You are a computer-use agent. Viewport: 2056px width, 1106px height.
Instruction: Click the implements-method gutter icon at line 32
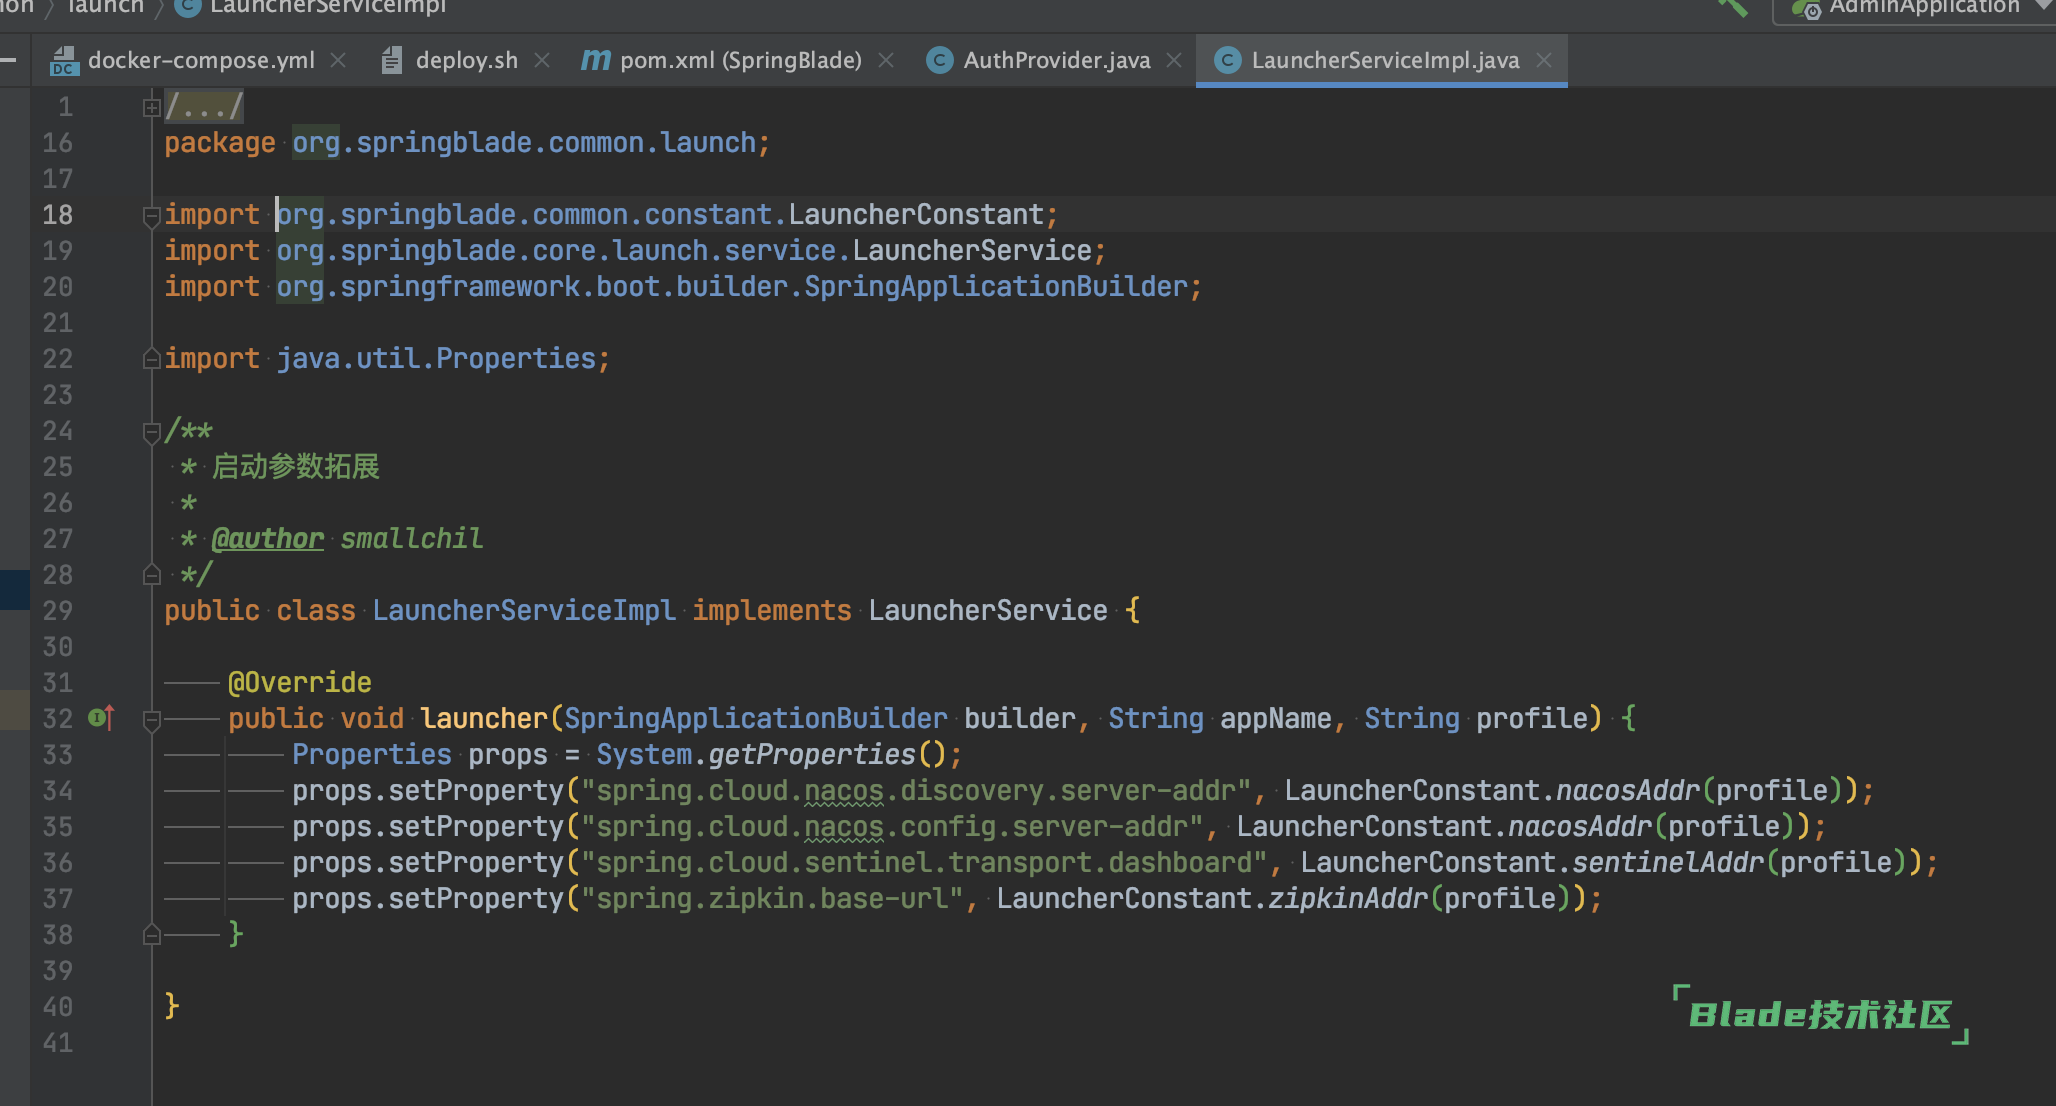[x=102, y=718]
